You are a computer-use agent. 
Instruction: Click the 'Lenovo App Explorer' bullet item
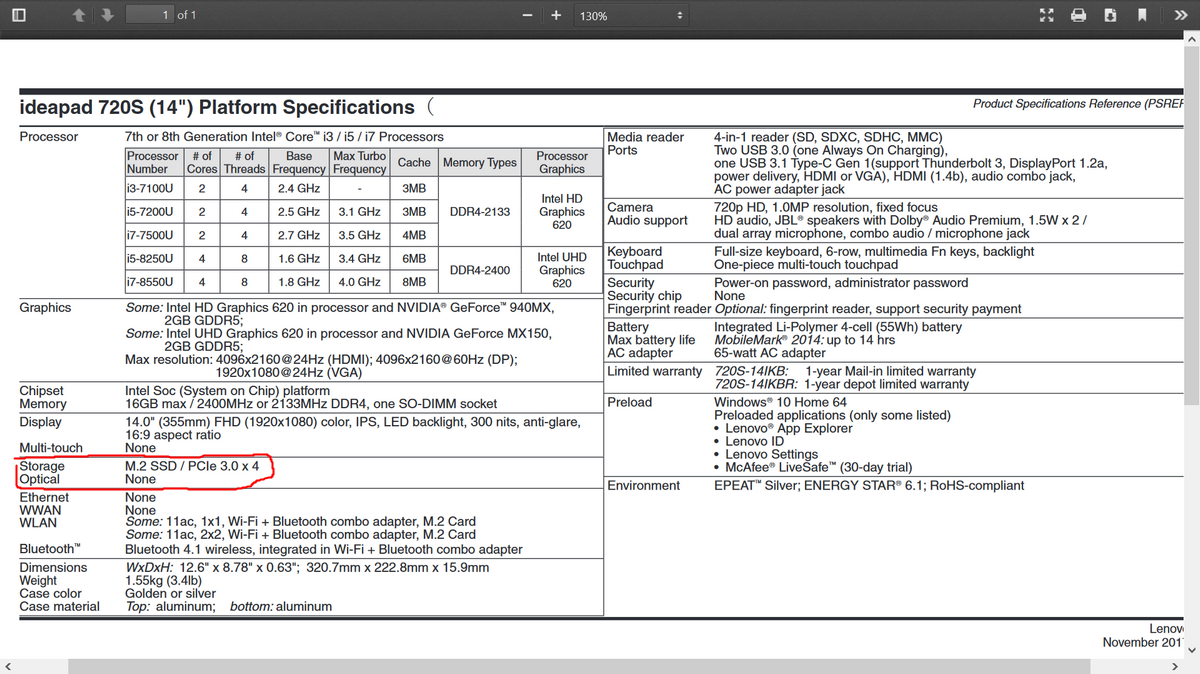pyautogui.click(x=783, y=428)
